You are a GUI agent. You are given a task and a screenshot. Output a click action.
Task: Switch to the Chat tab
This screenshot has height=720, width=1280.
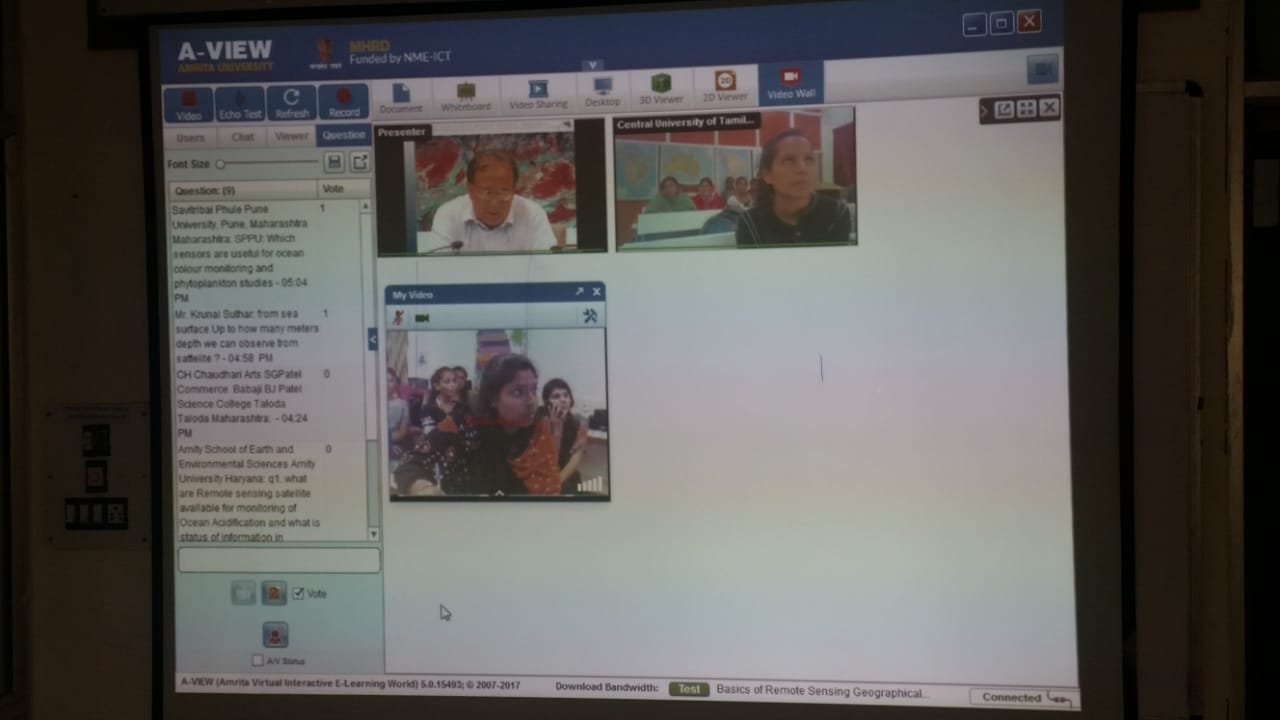pyautogui.click(x=243, y=137)
